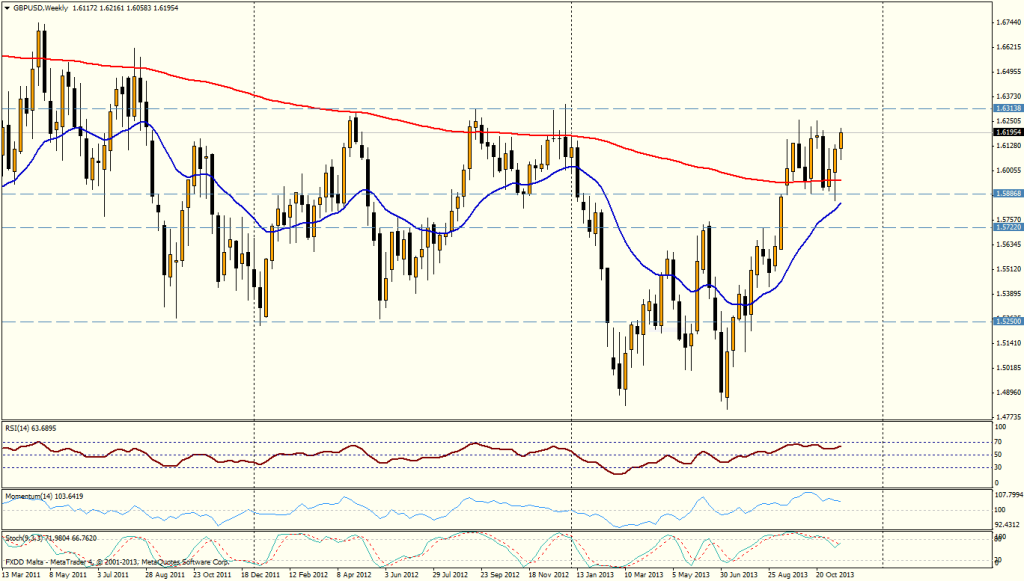
Task: Click the Momentum(14) indicator label
Action: (42, 493)
